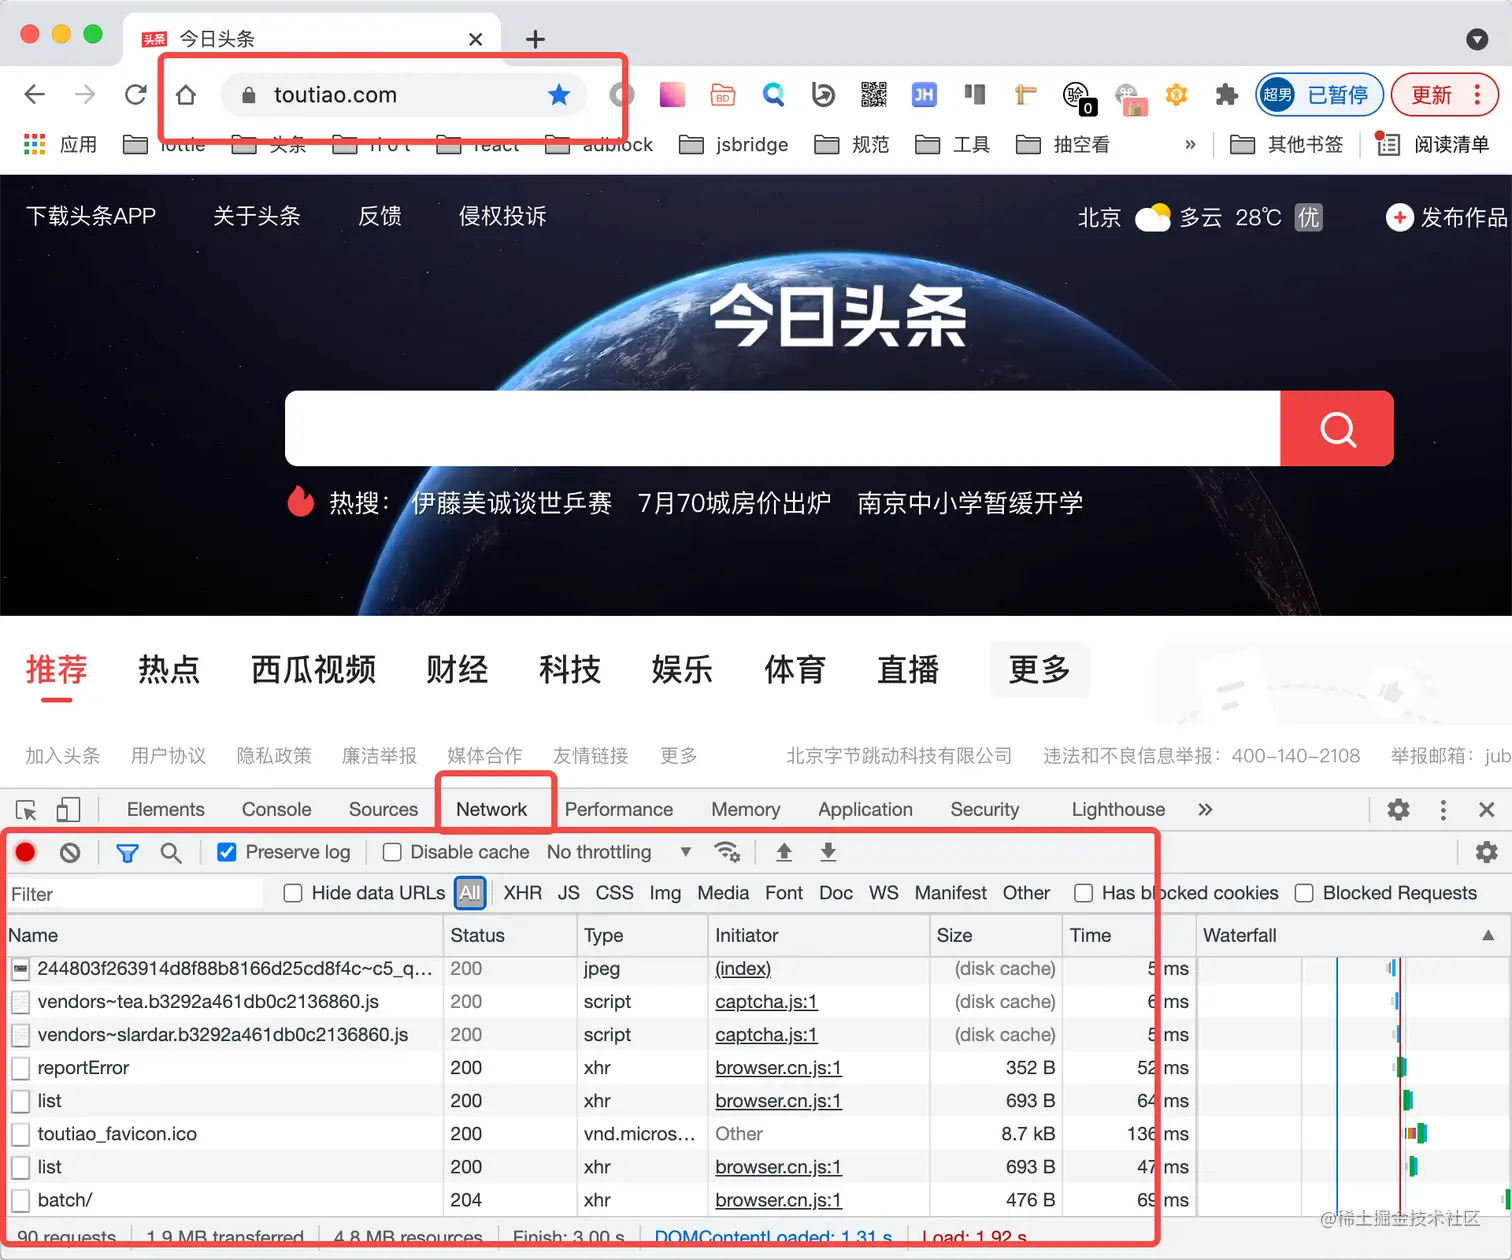Select the toutiao_favicon.ico request
The height and width of the screenshot is (1260, 1512).
(117, 1134)
